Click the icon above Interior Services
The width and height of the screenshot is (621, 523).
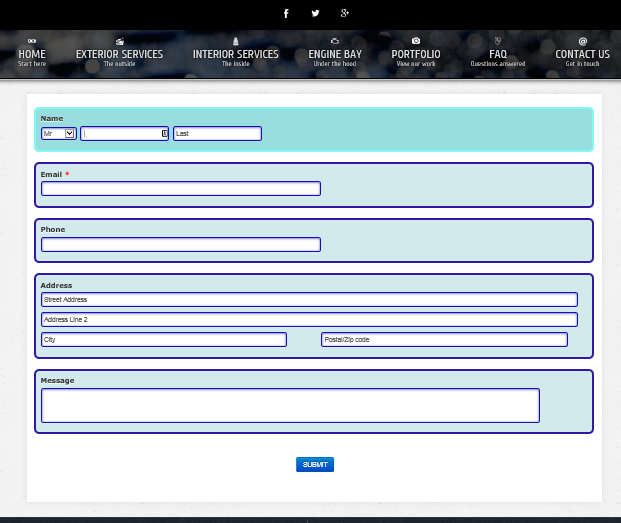235,41
